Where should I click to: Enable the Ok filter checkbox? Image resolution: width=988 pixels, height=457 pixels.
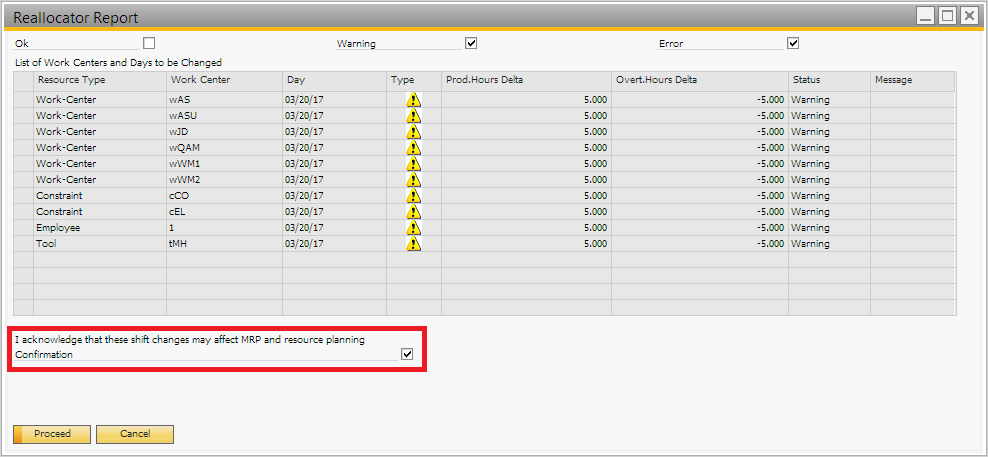[149, 43]
